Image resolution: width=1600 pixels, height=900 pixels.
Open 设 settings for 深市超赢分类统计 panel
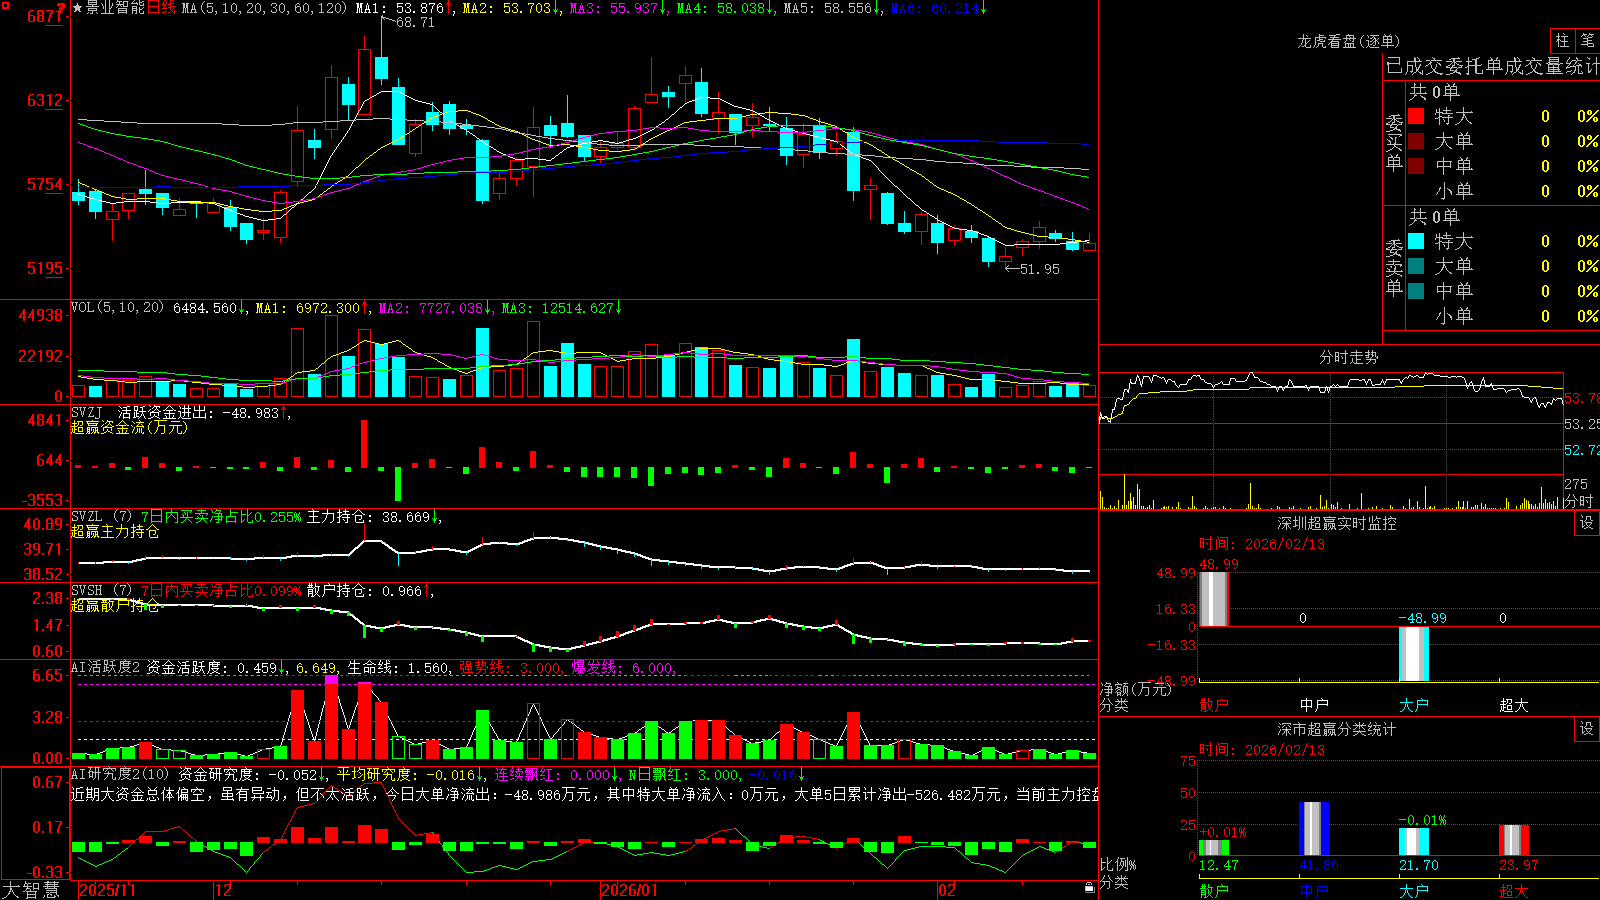(1587, 729)
